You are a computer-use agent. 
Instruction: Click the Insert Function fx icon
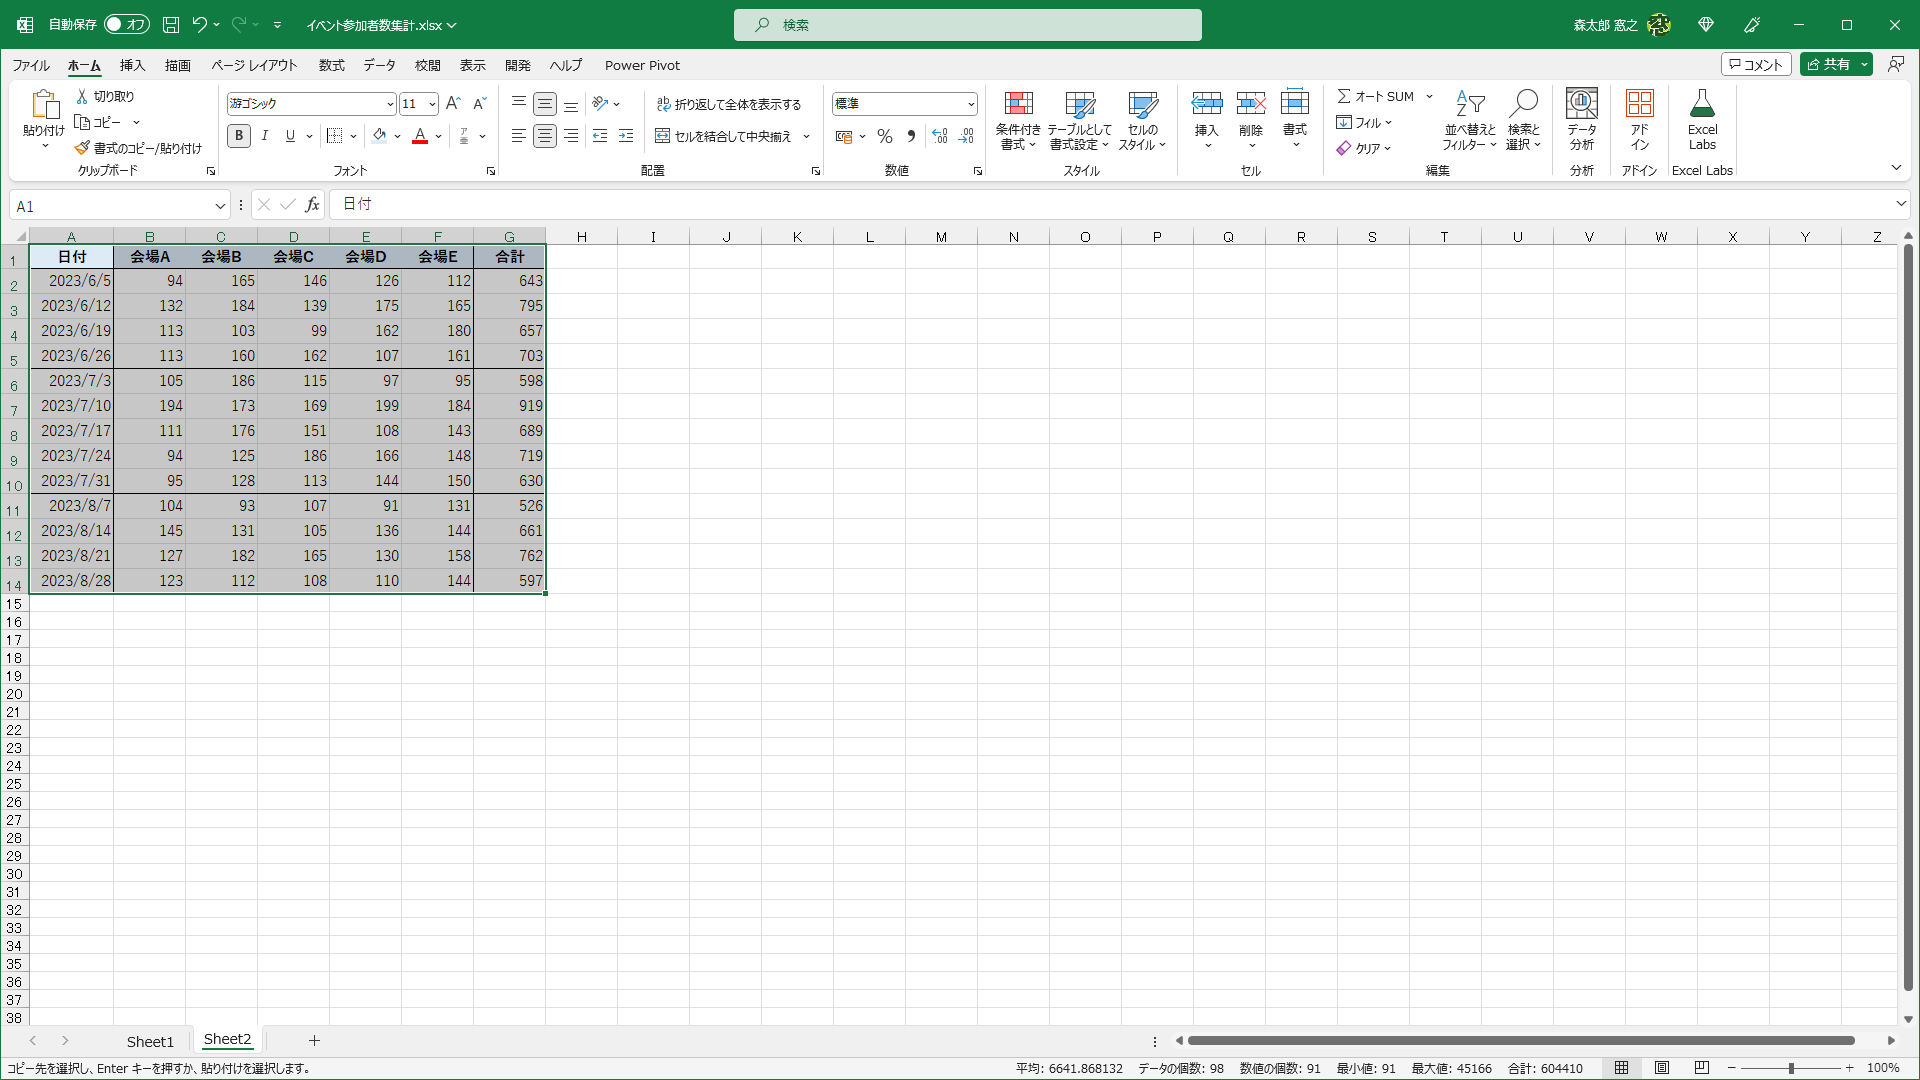[312, 205]
